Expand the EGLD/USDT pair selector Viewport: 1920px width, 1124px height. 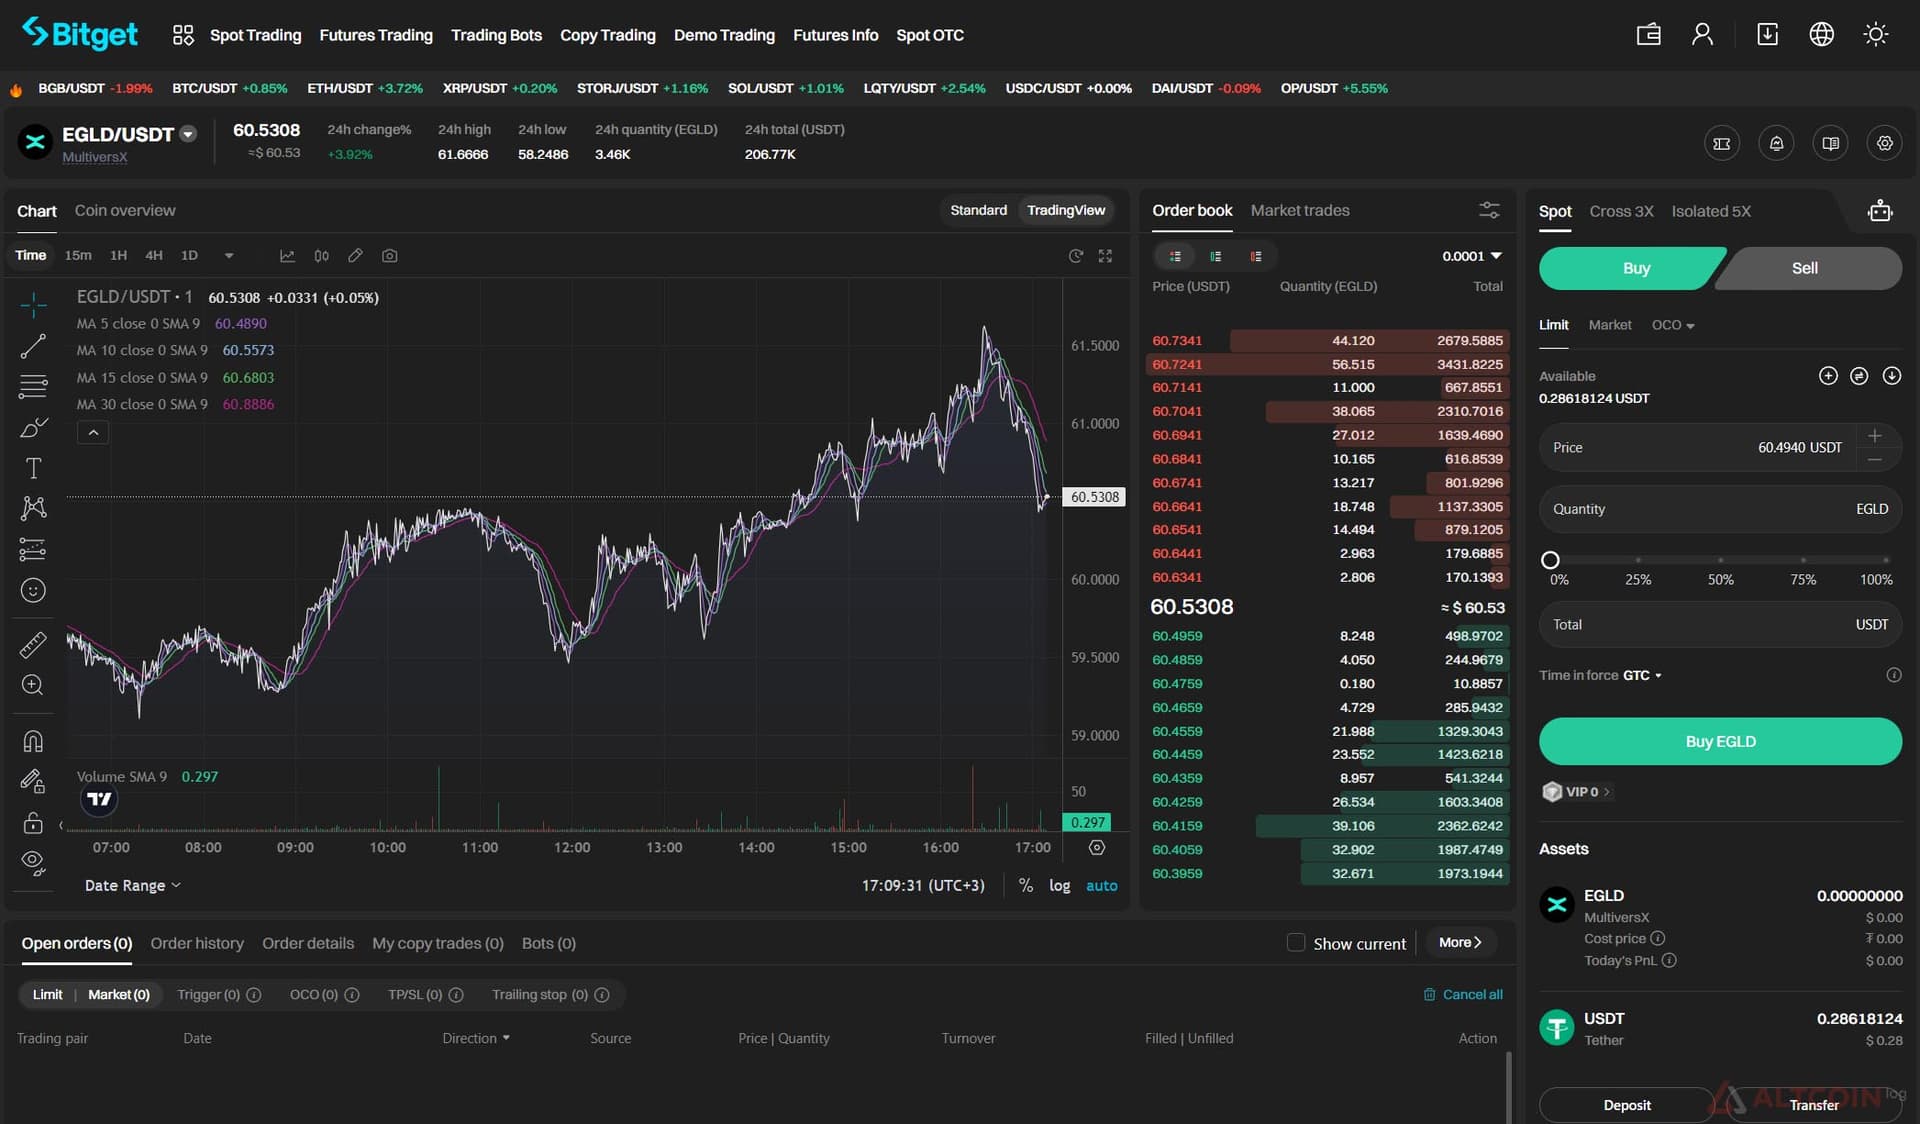point(188,134)
